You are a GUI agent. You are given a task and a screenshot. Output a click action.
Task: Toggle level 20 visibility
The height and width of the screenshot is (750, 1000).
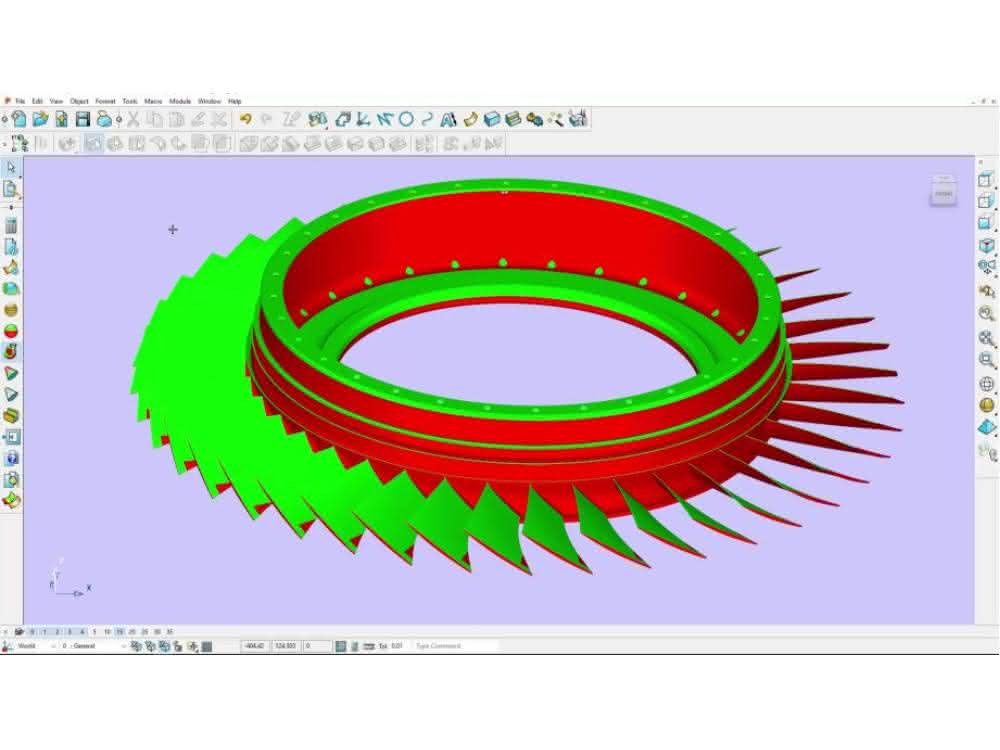coord(132,632)
